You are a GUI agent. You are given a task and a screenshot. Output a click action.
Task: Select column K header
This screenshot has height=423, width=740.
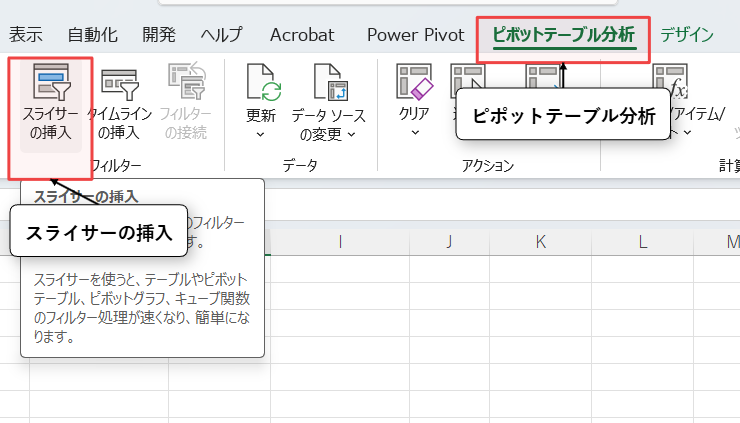point(540,241)
